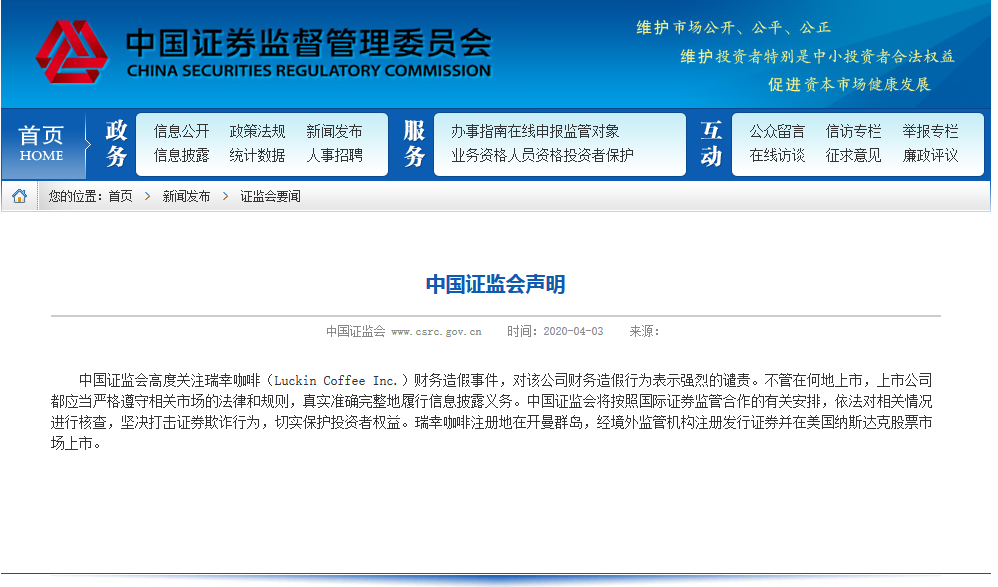The width and height of the screenshot is (998, 587).
Task: Click the 来源 label
Action: 644,331
